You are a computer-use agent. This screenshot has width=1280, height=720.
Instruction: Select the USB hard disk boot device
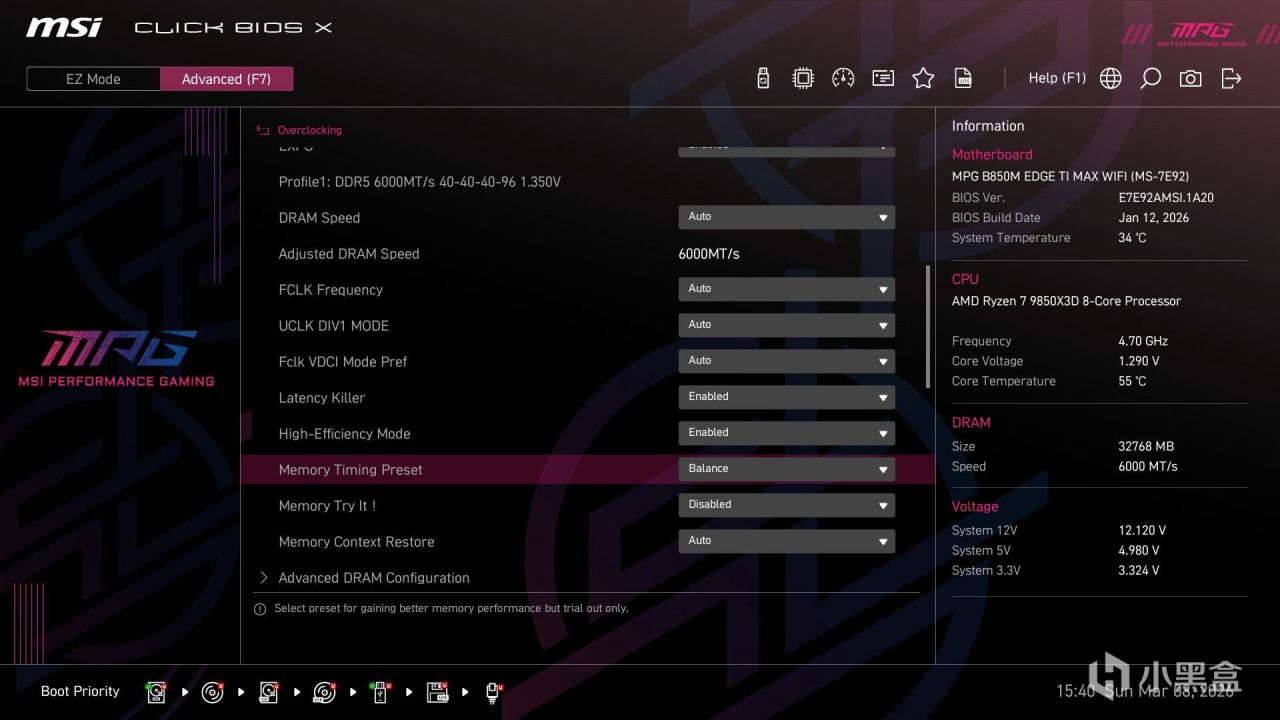(x=268, y=692)
